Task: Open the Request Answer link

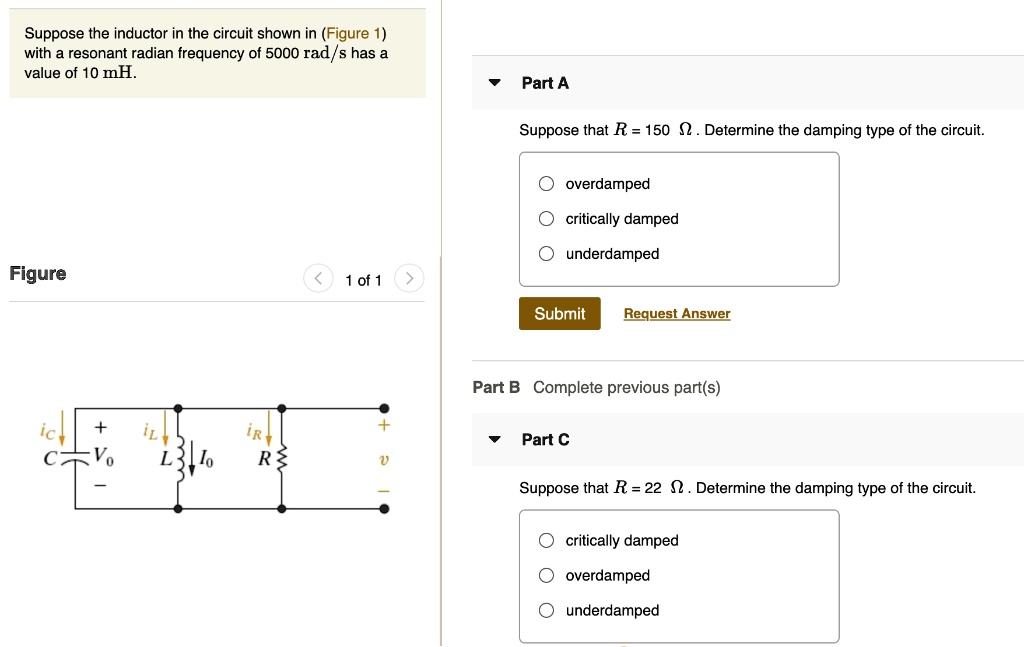Action: coord(676,313)
